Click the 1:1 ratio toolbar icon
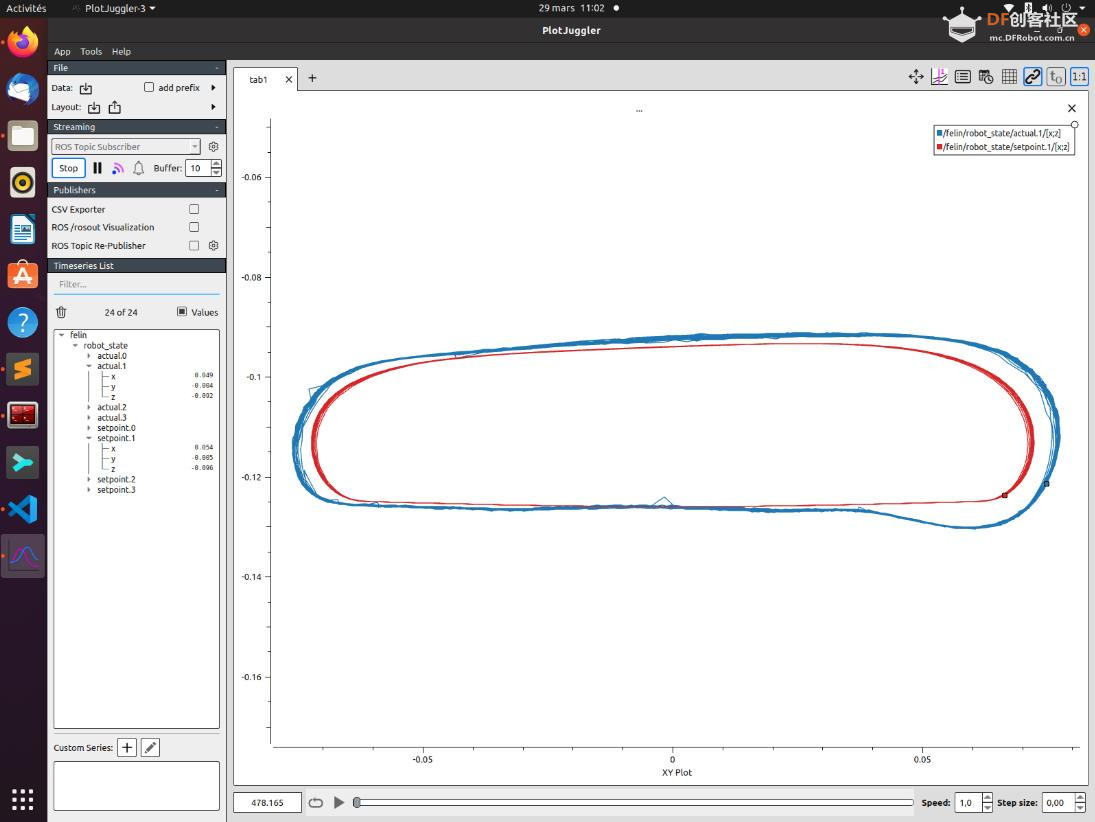 pyautogui.click(x=1079, y=77)
